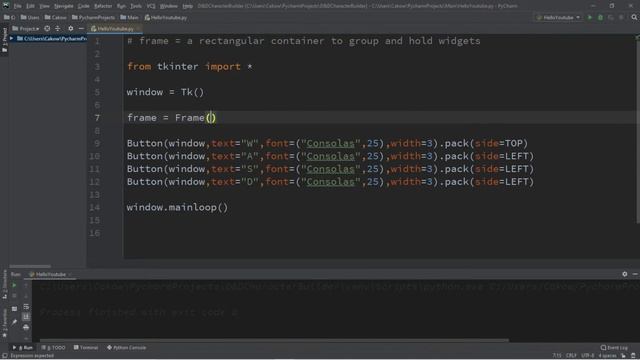
Task: Click the Project panel horizontal scrollbar
Action: pyautogui.click(x=30, y=266)
